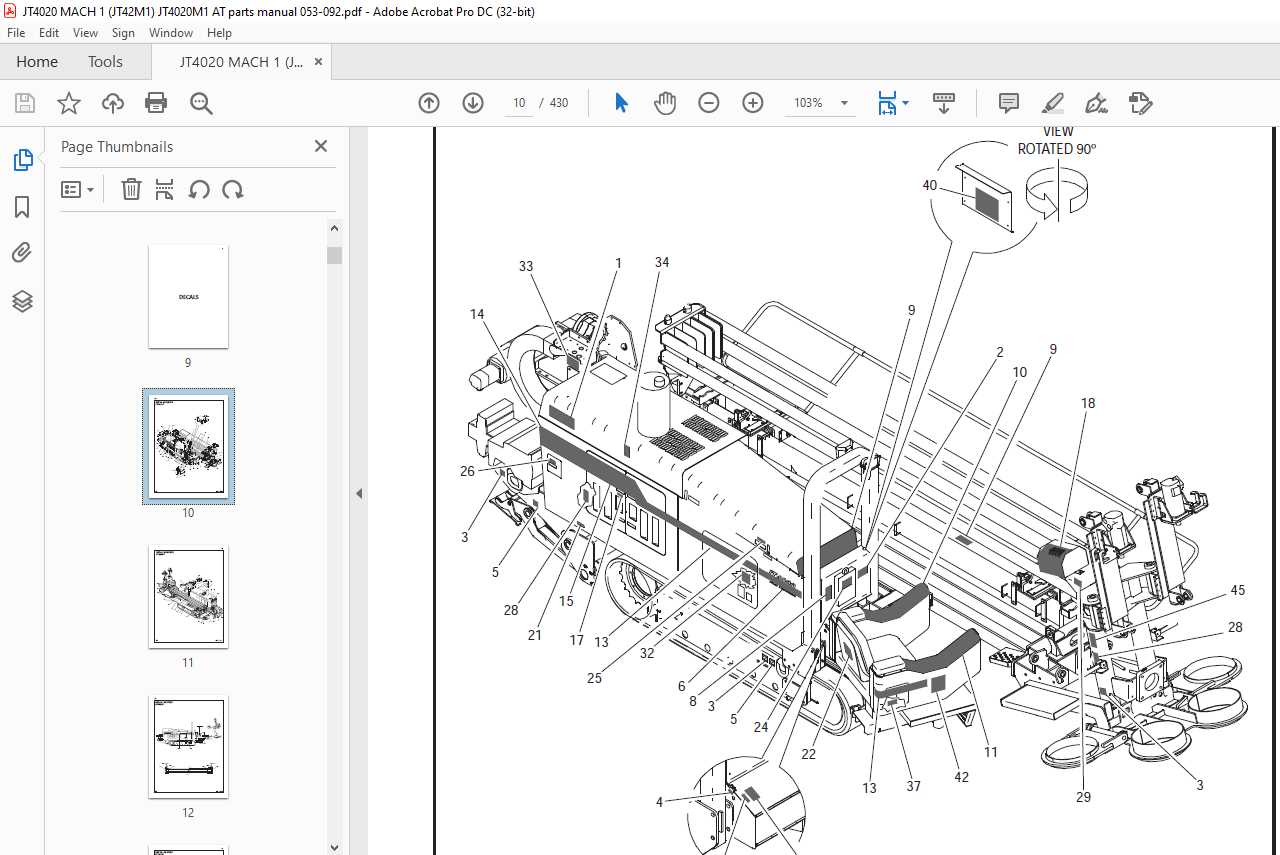This screenshot has height=855, width=1280.
Task: Click the upload to cloud icon
Action: coord(113,103)
